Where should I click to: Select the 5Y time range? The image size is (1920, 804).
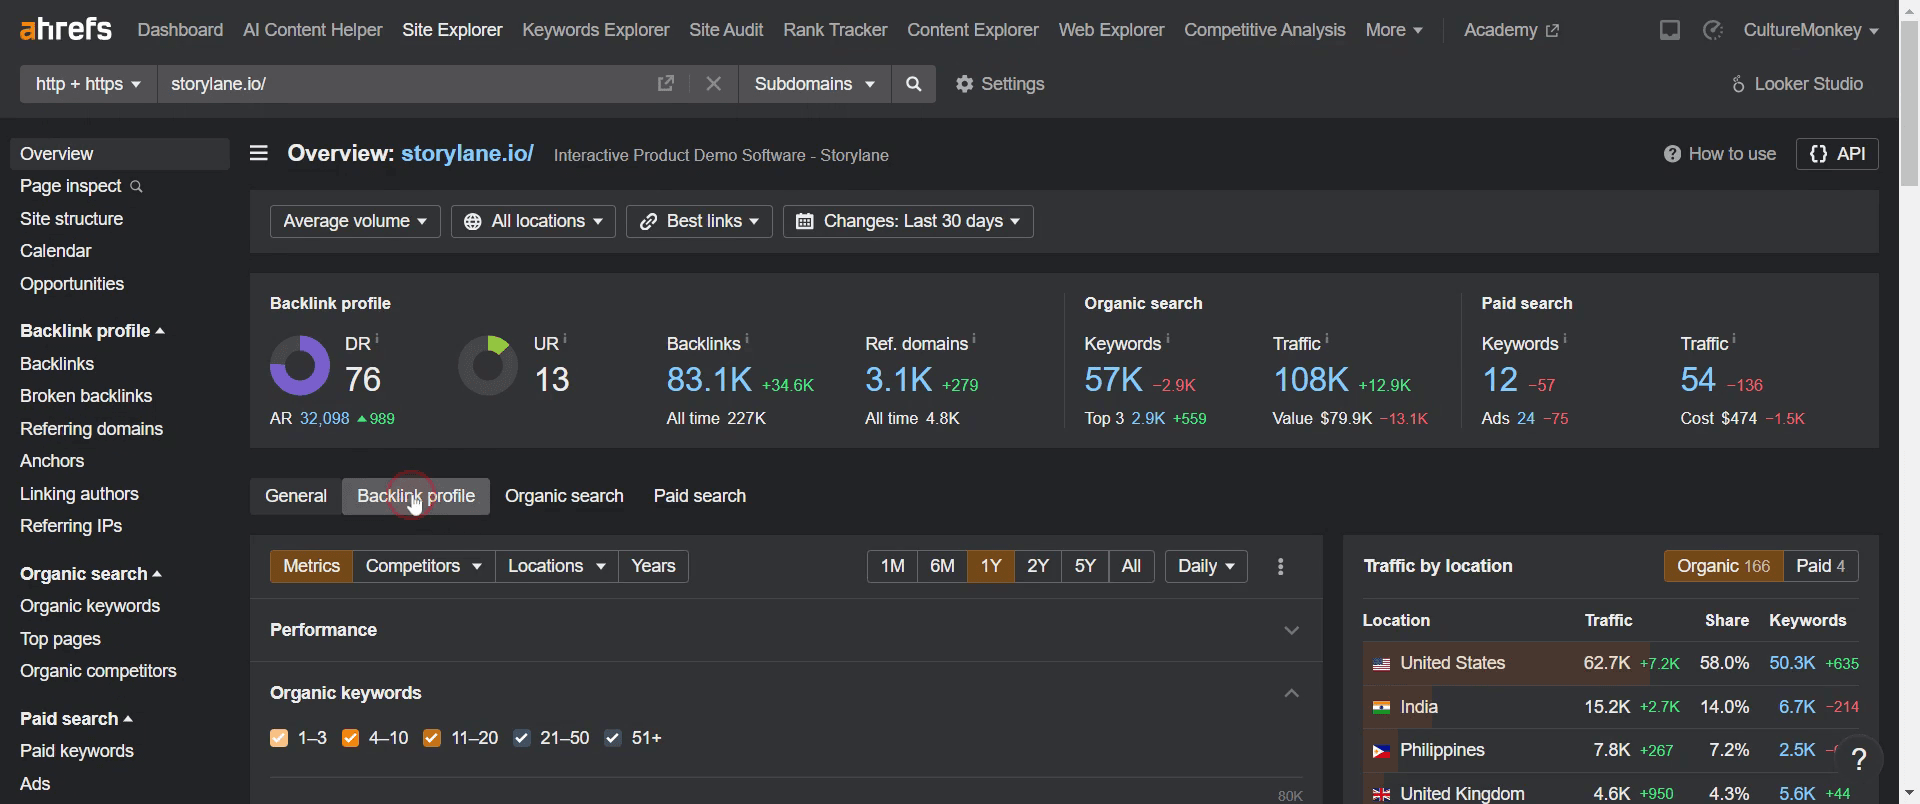pos(1085,566)
